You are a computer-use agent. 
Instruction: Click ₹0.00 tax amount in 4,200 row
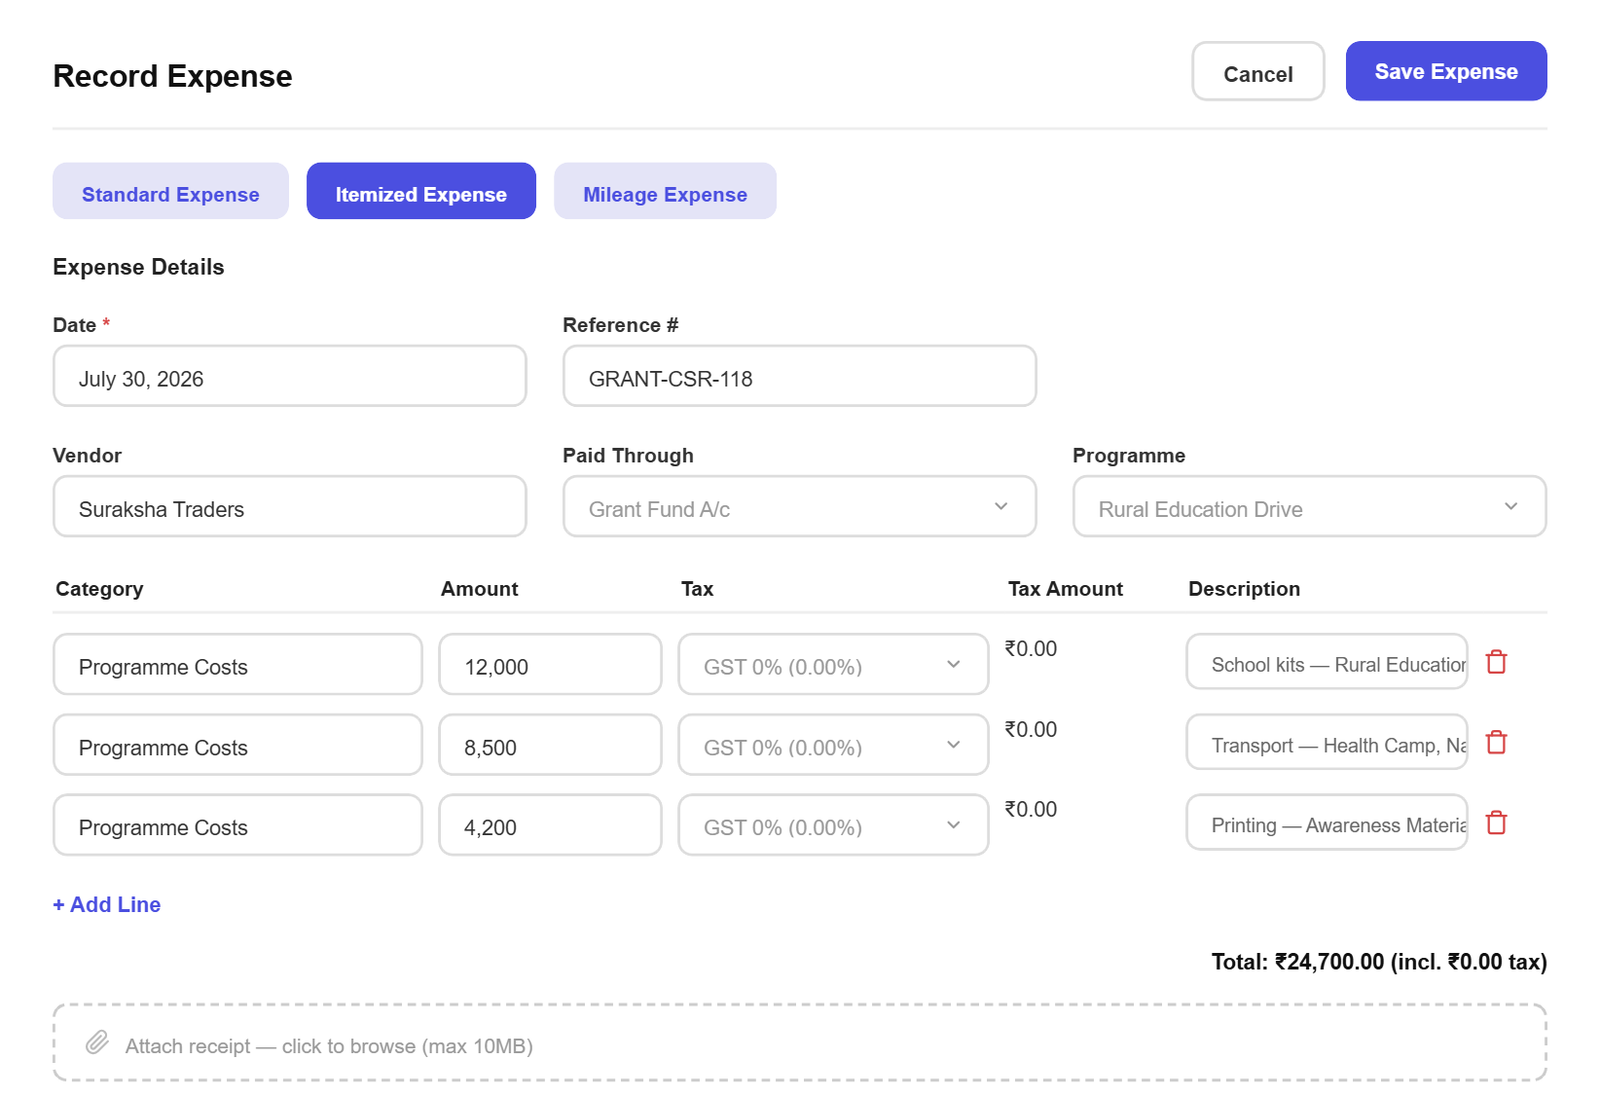(1031, 810)
